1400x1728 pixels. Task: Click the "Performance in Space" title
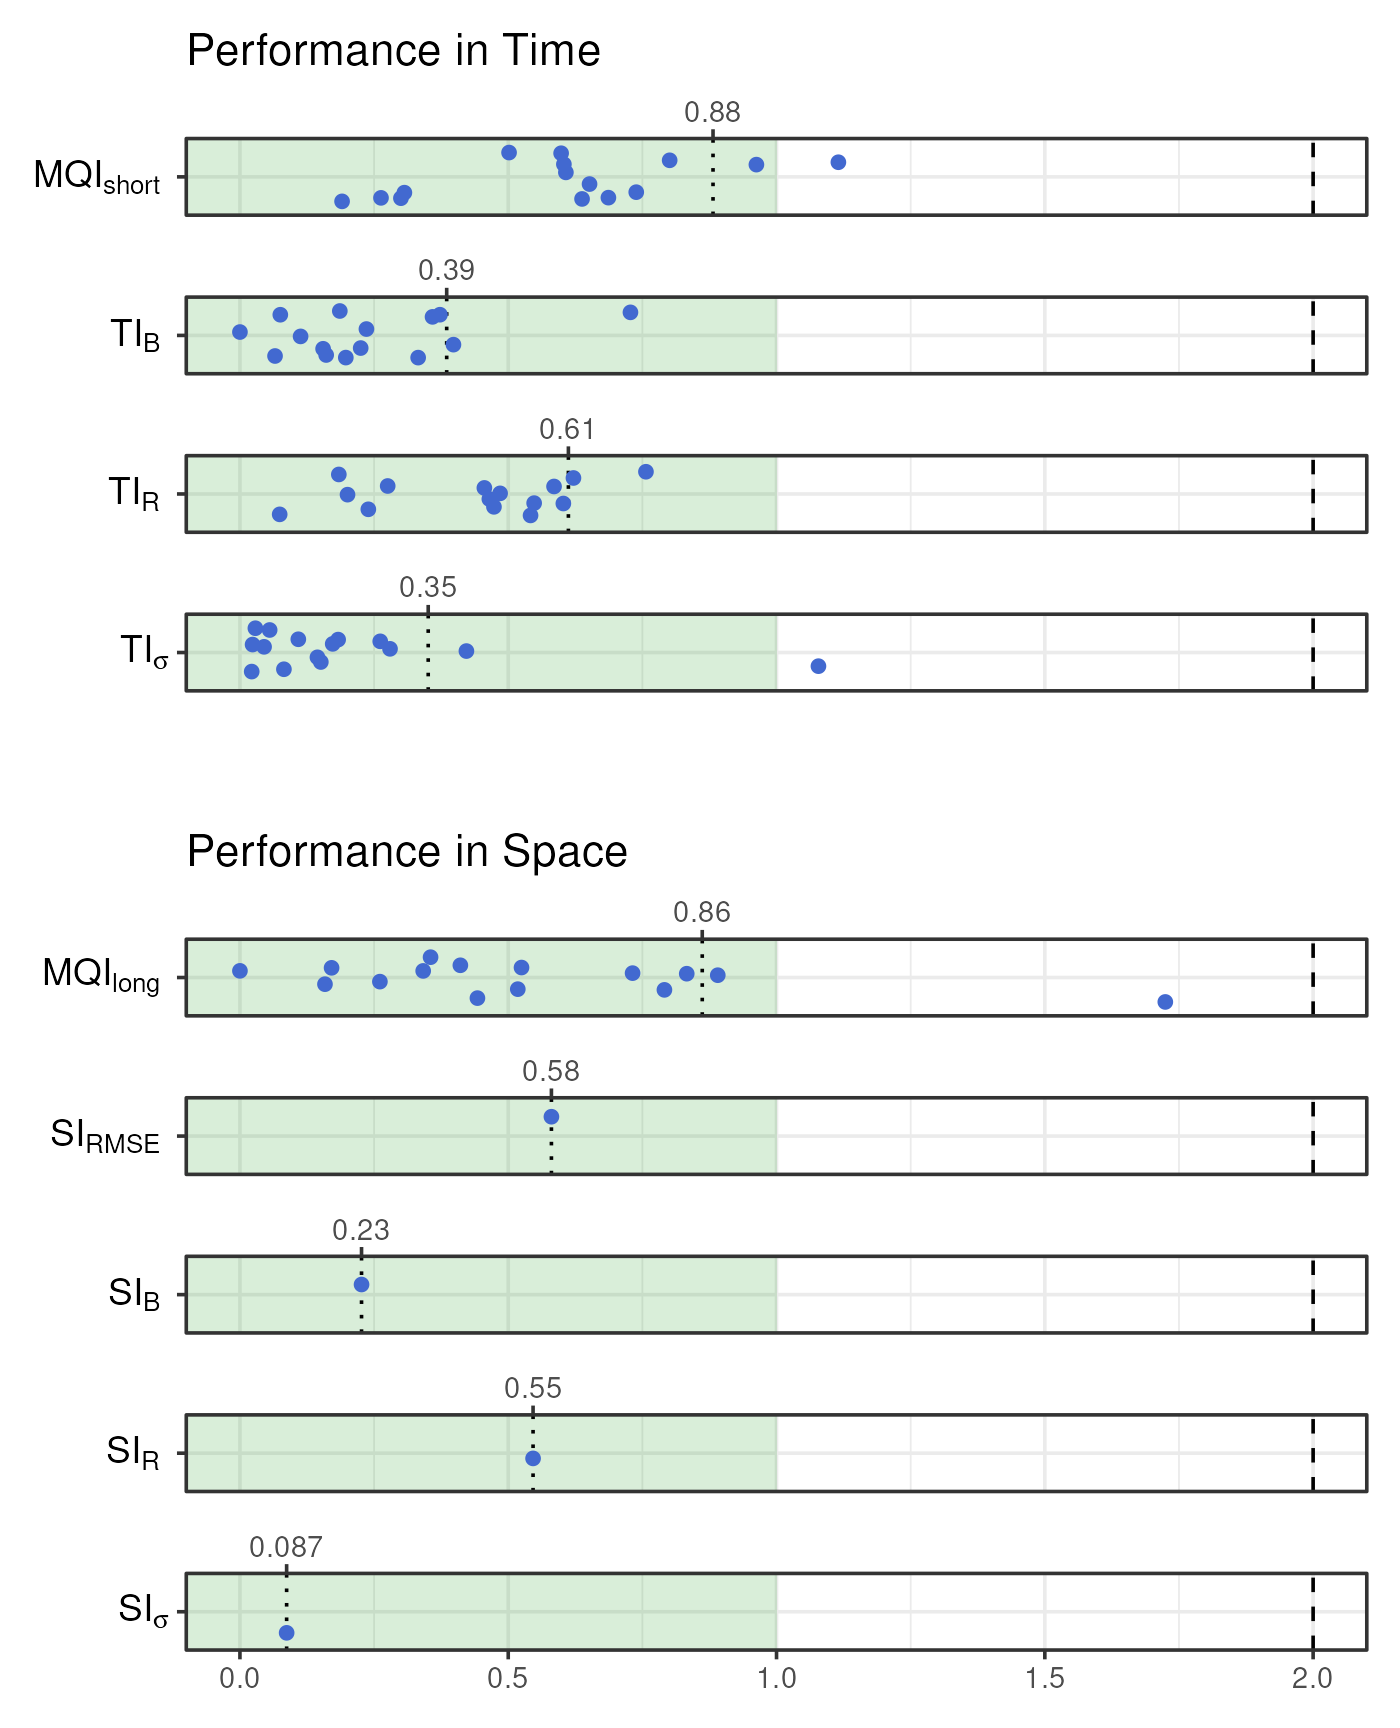pos(407,852)
